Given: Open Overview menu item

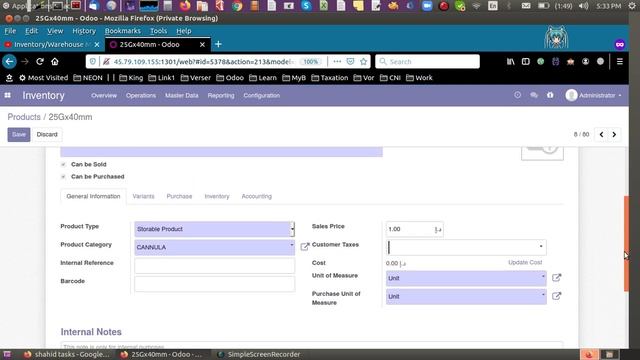Looking at the screenshot, I should click(104, 96).
